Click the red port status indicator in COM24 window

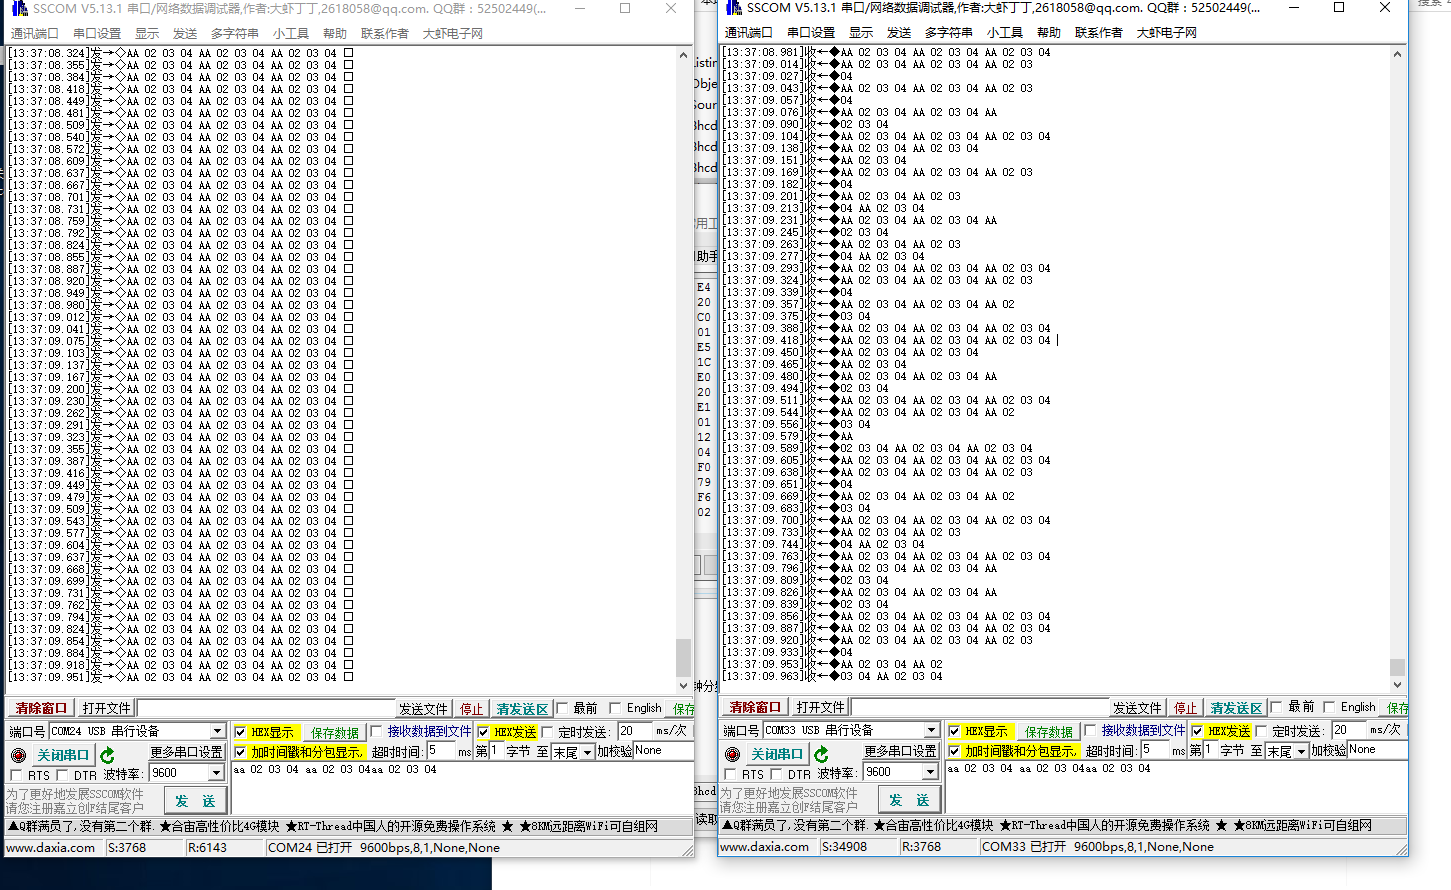pos(18,756)
